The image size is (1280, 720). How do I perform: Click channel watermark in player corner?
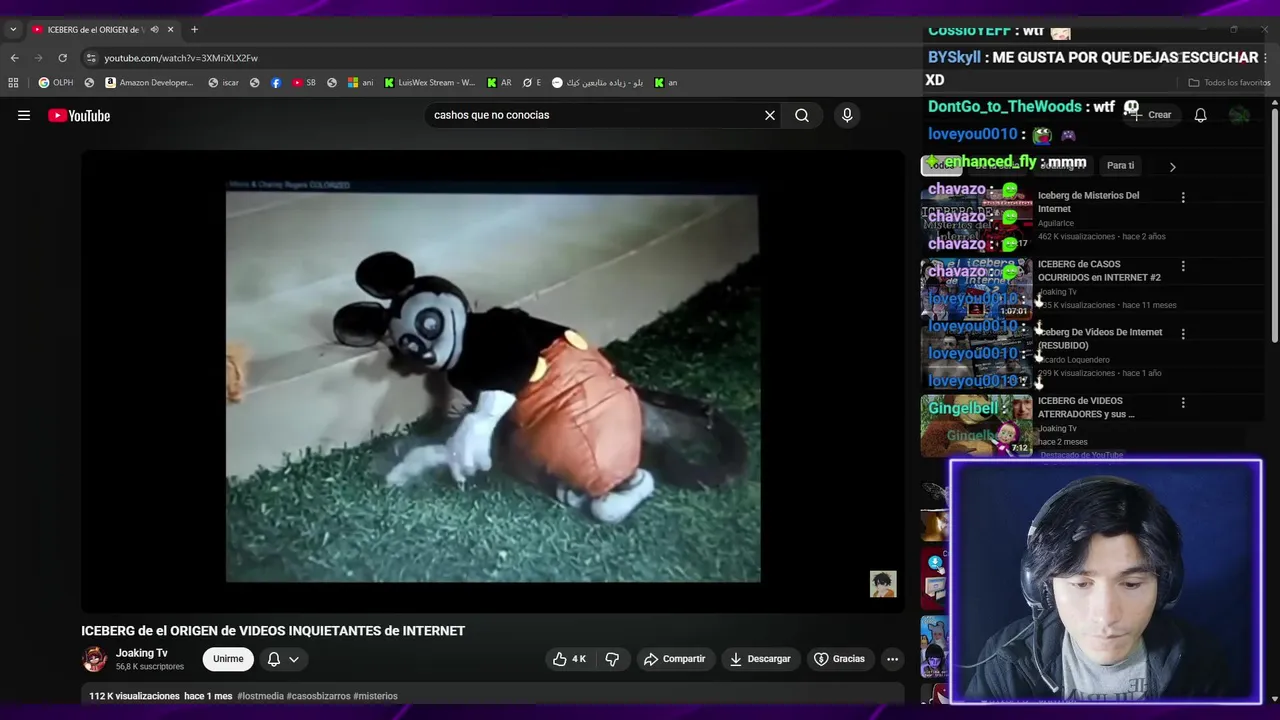click(x=883, y=584)
